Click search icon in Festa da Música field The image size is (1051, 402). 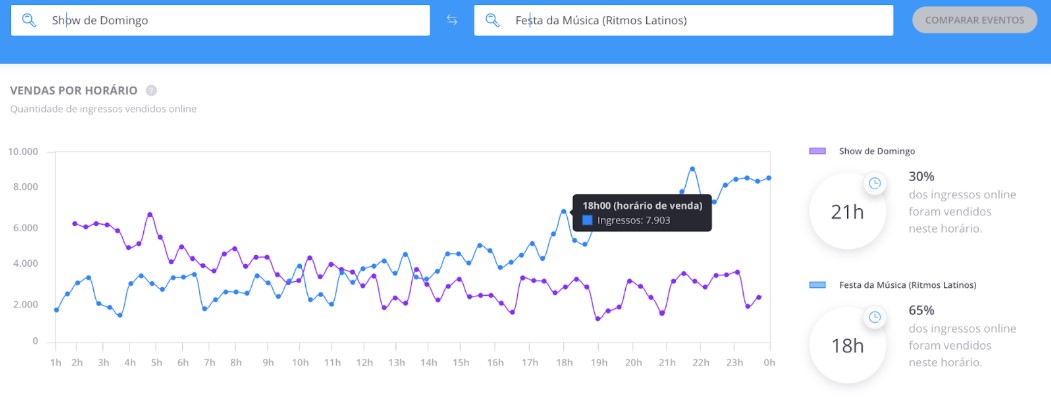pyautogui.click(x=493, y=20)
